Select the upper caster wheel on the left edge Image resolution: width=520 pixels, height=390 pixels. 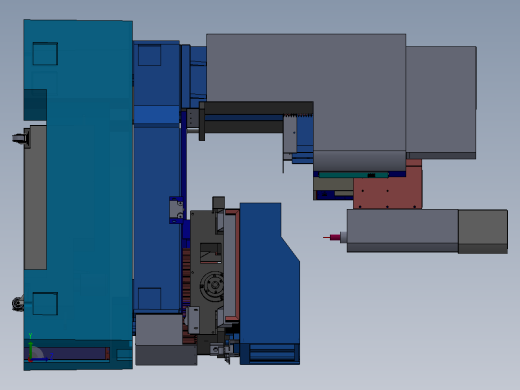20,138
